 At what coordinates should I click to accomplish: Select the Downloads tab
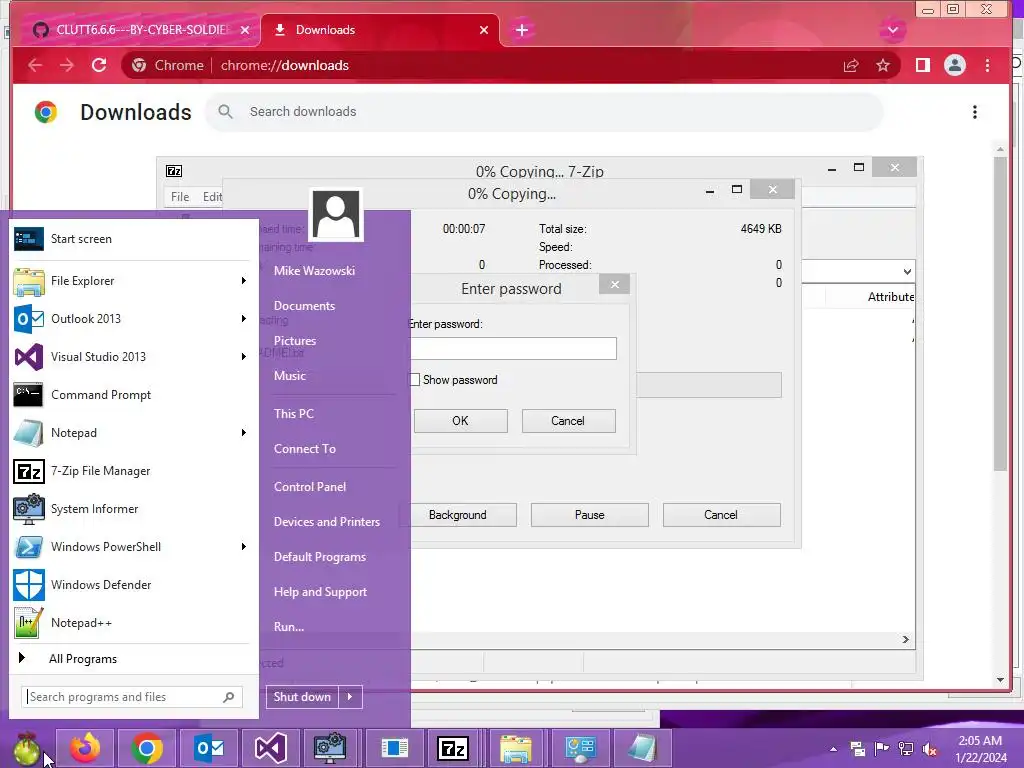381,30
